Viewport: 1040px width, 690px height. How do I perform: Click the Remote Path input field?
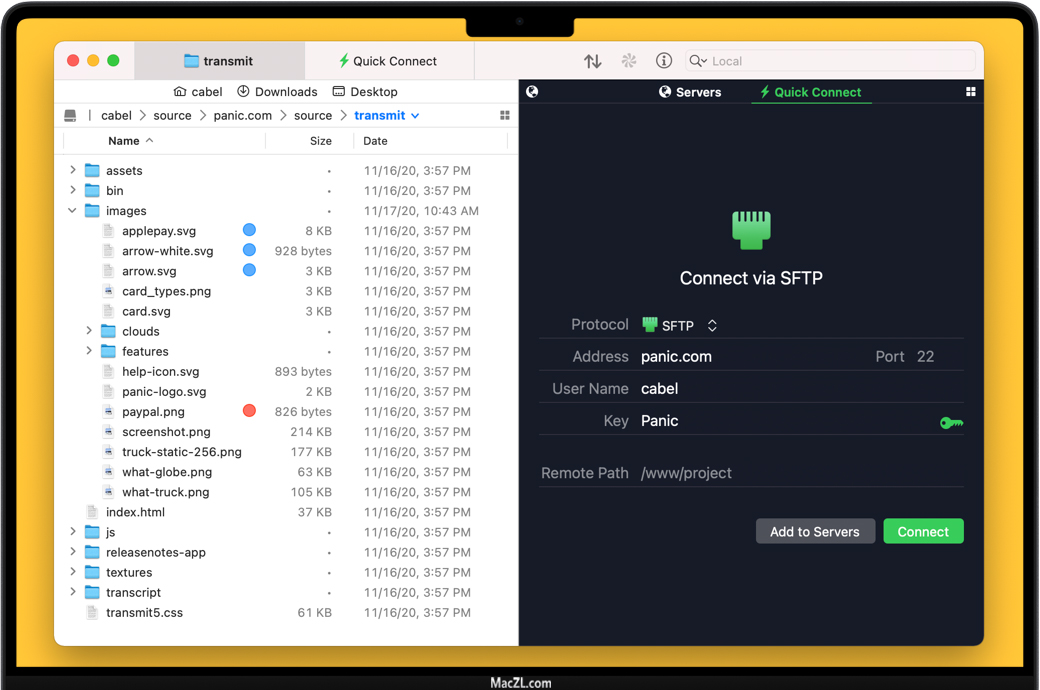pos(800,473)
